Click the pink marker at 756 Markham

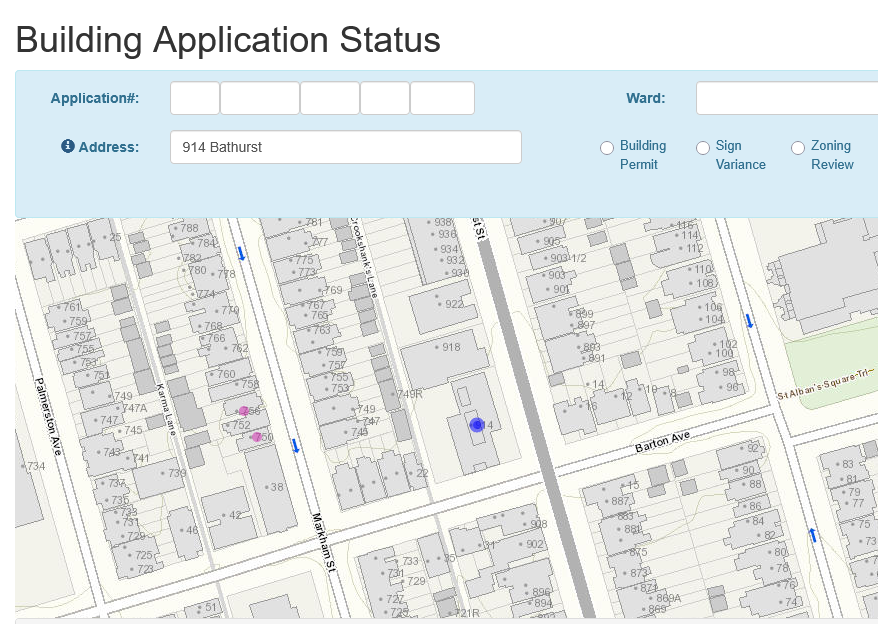(243, 411)
